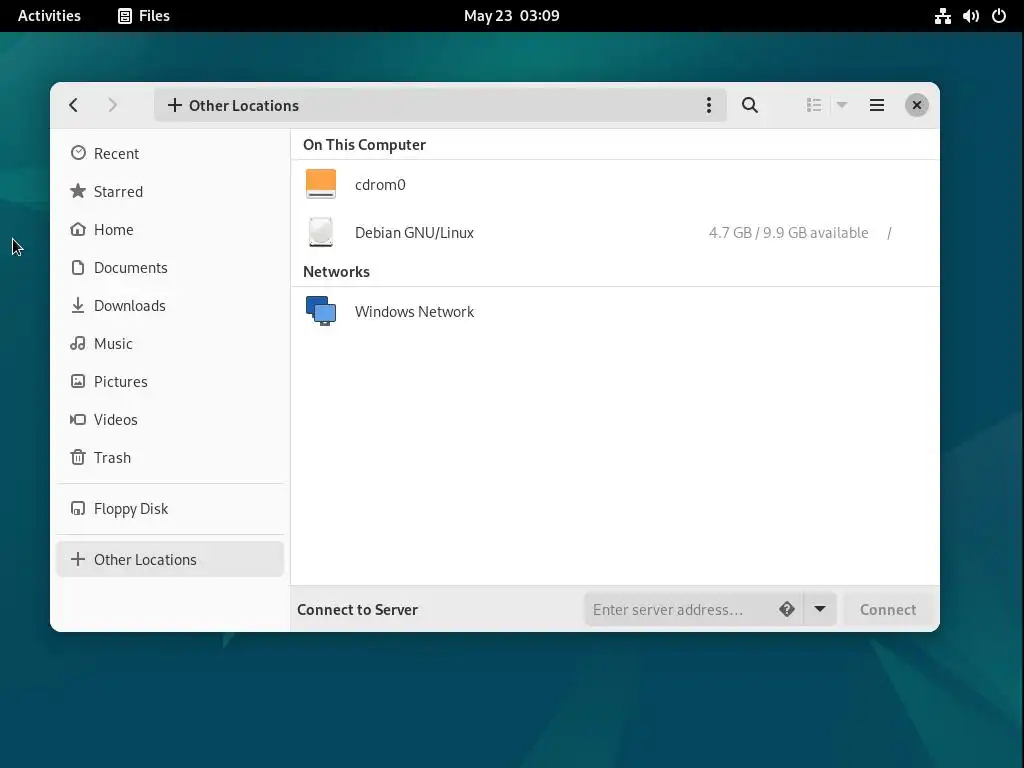
Task: Click the Windows Network computers icon
Action: 321,311
